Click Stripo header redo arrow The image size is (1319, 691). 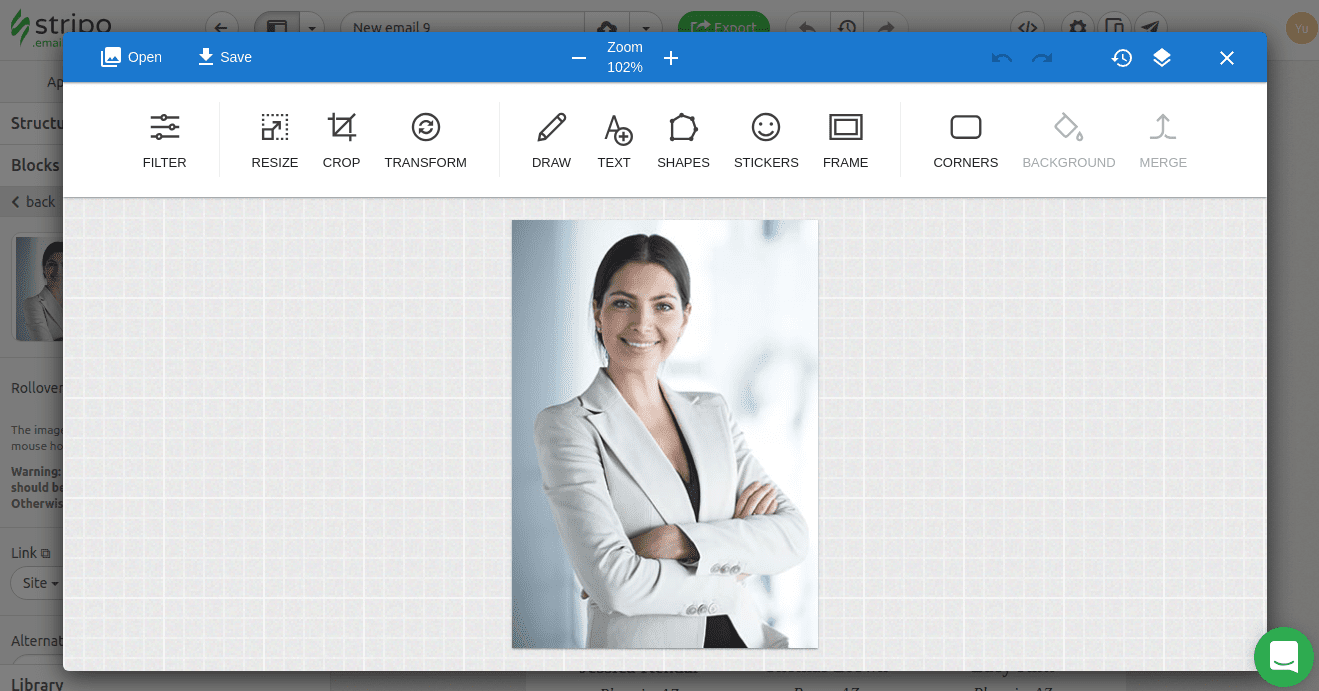884,27
